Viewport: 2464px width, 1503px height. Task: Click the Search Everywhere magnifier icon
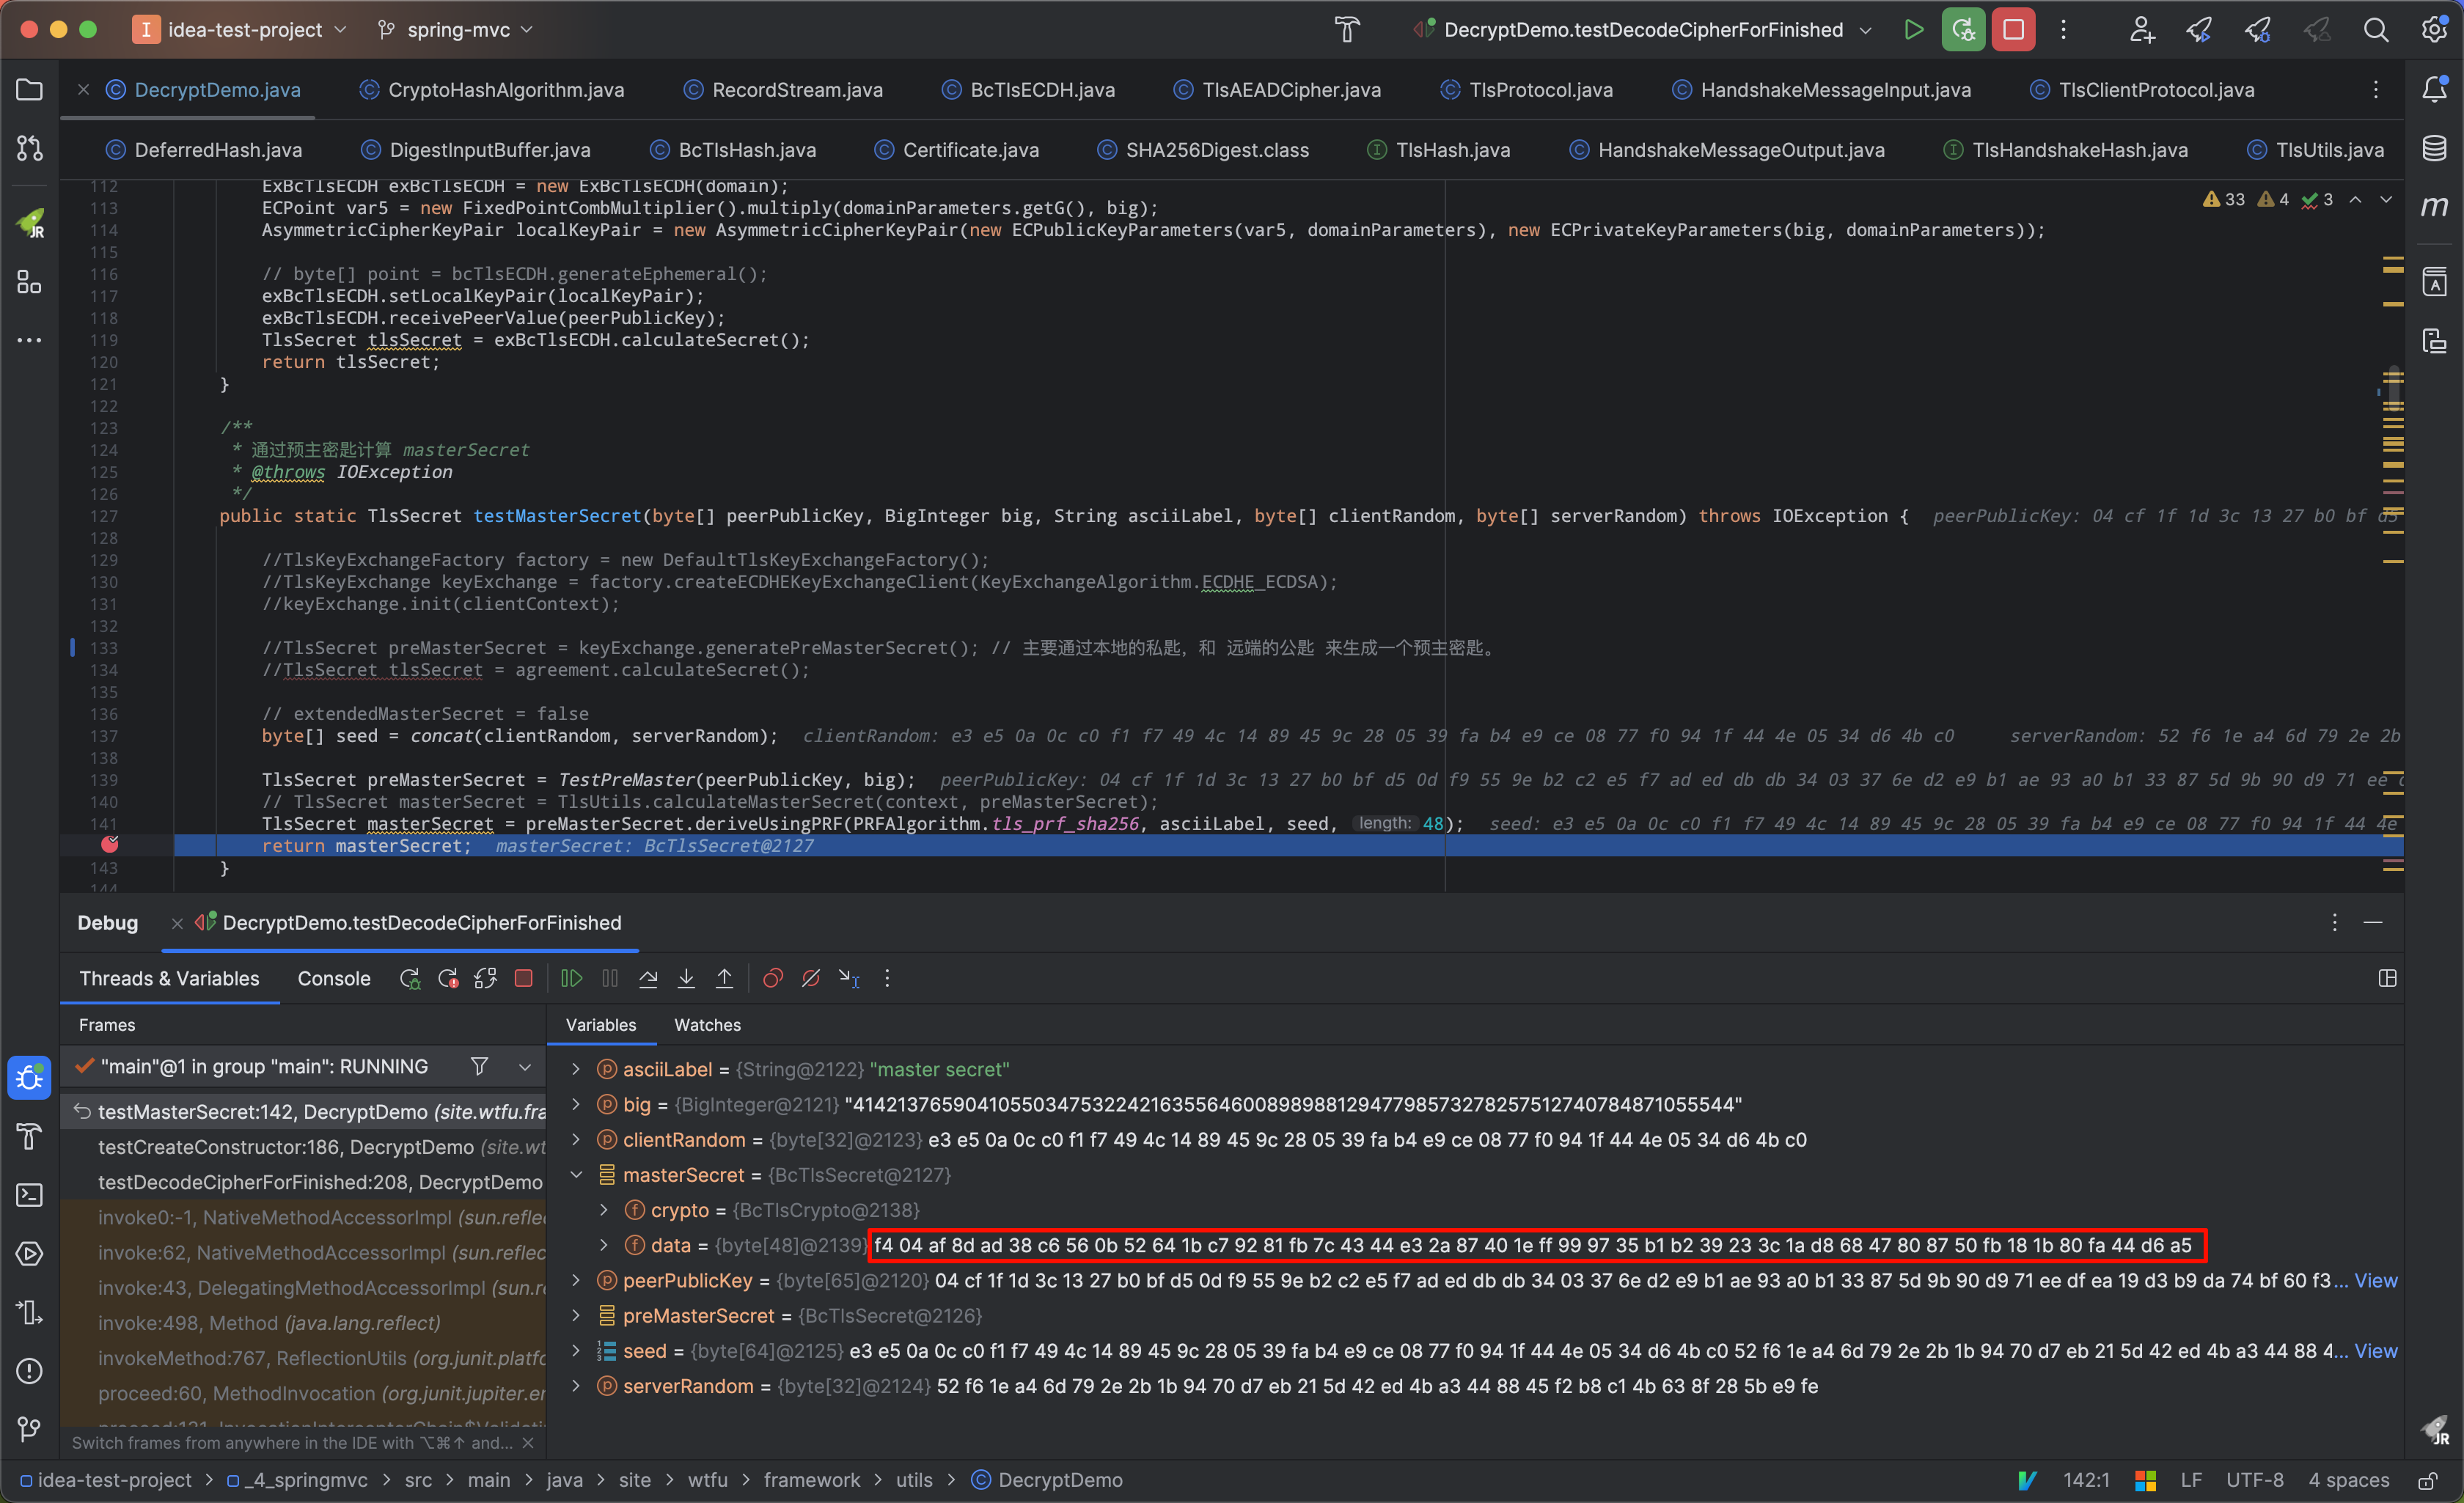click(x=2376, y=30)
